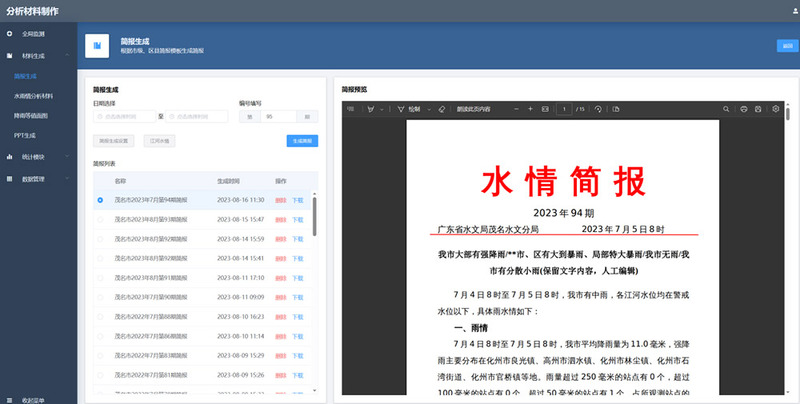Zoom out the PDF preview
The width and height of the screenshot is (800, 404).
click(516, 109)
